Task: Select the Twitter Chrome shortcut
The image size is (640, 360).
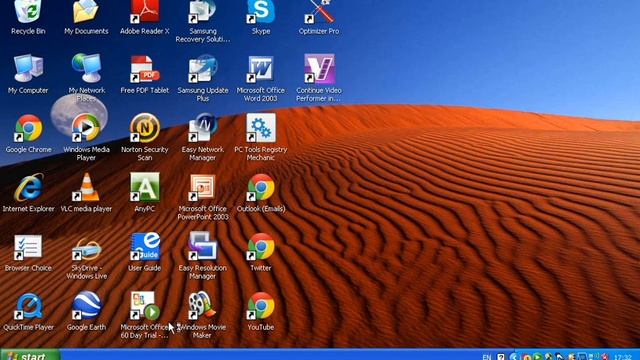Action: (x=261, y=247)
